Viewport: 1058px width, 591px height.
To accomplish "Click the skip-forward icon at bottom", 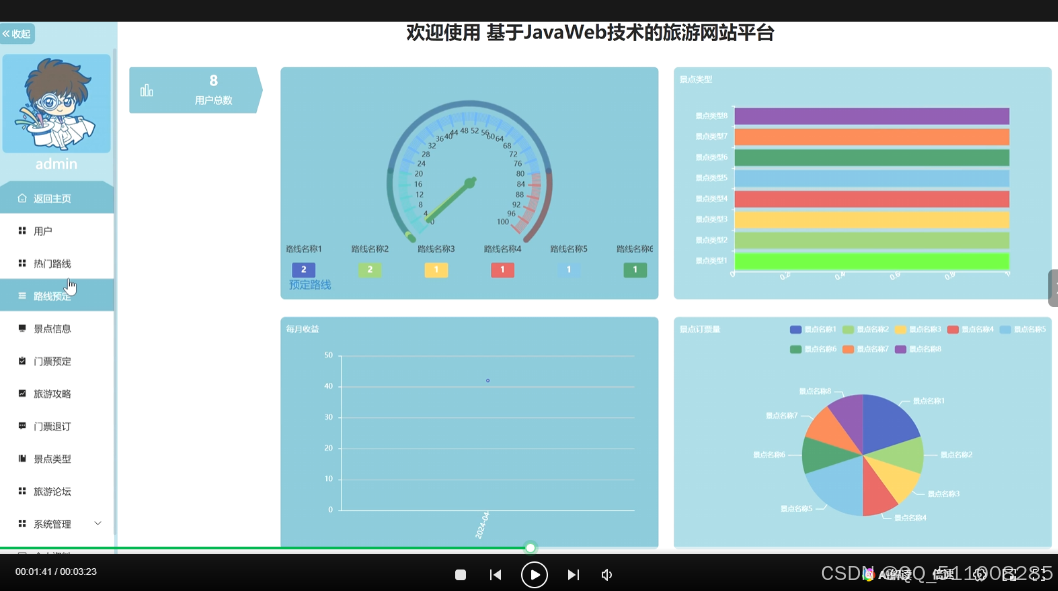I will [x=573, y=575].
